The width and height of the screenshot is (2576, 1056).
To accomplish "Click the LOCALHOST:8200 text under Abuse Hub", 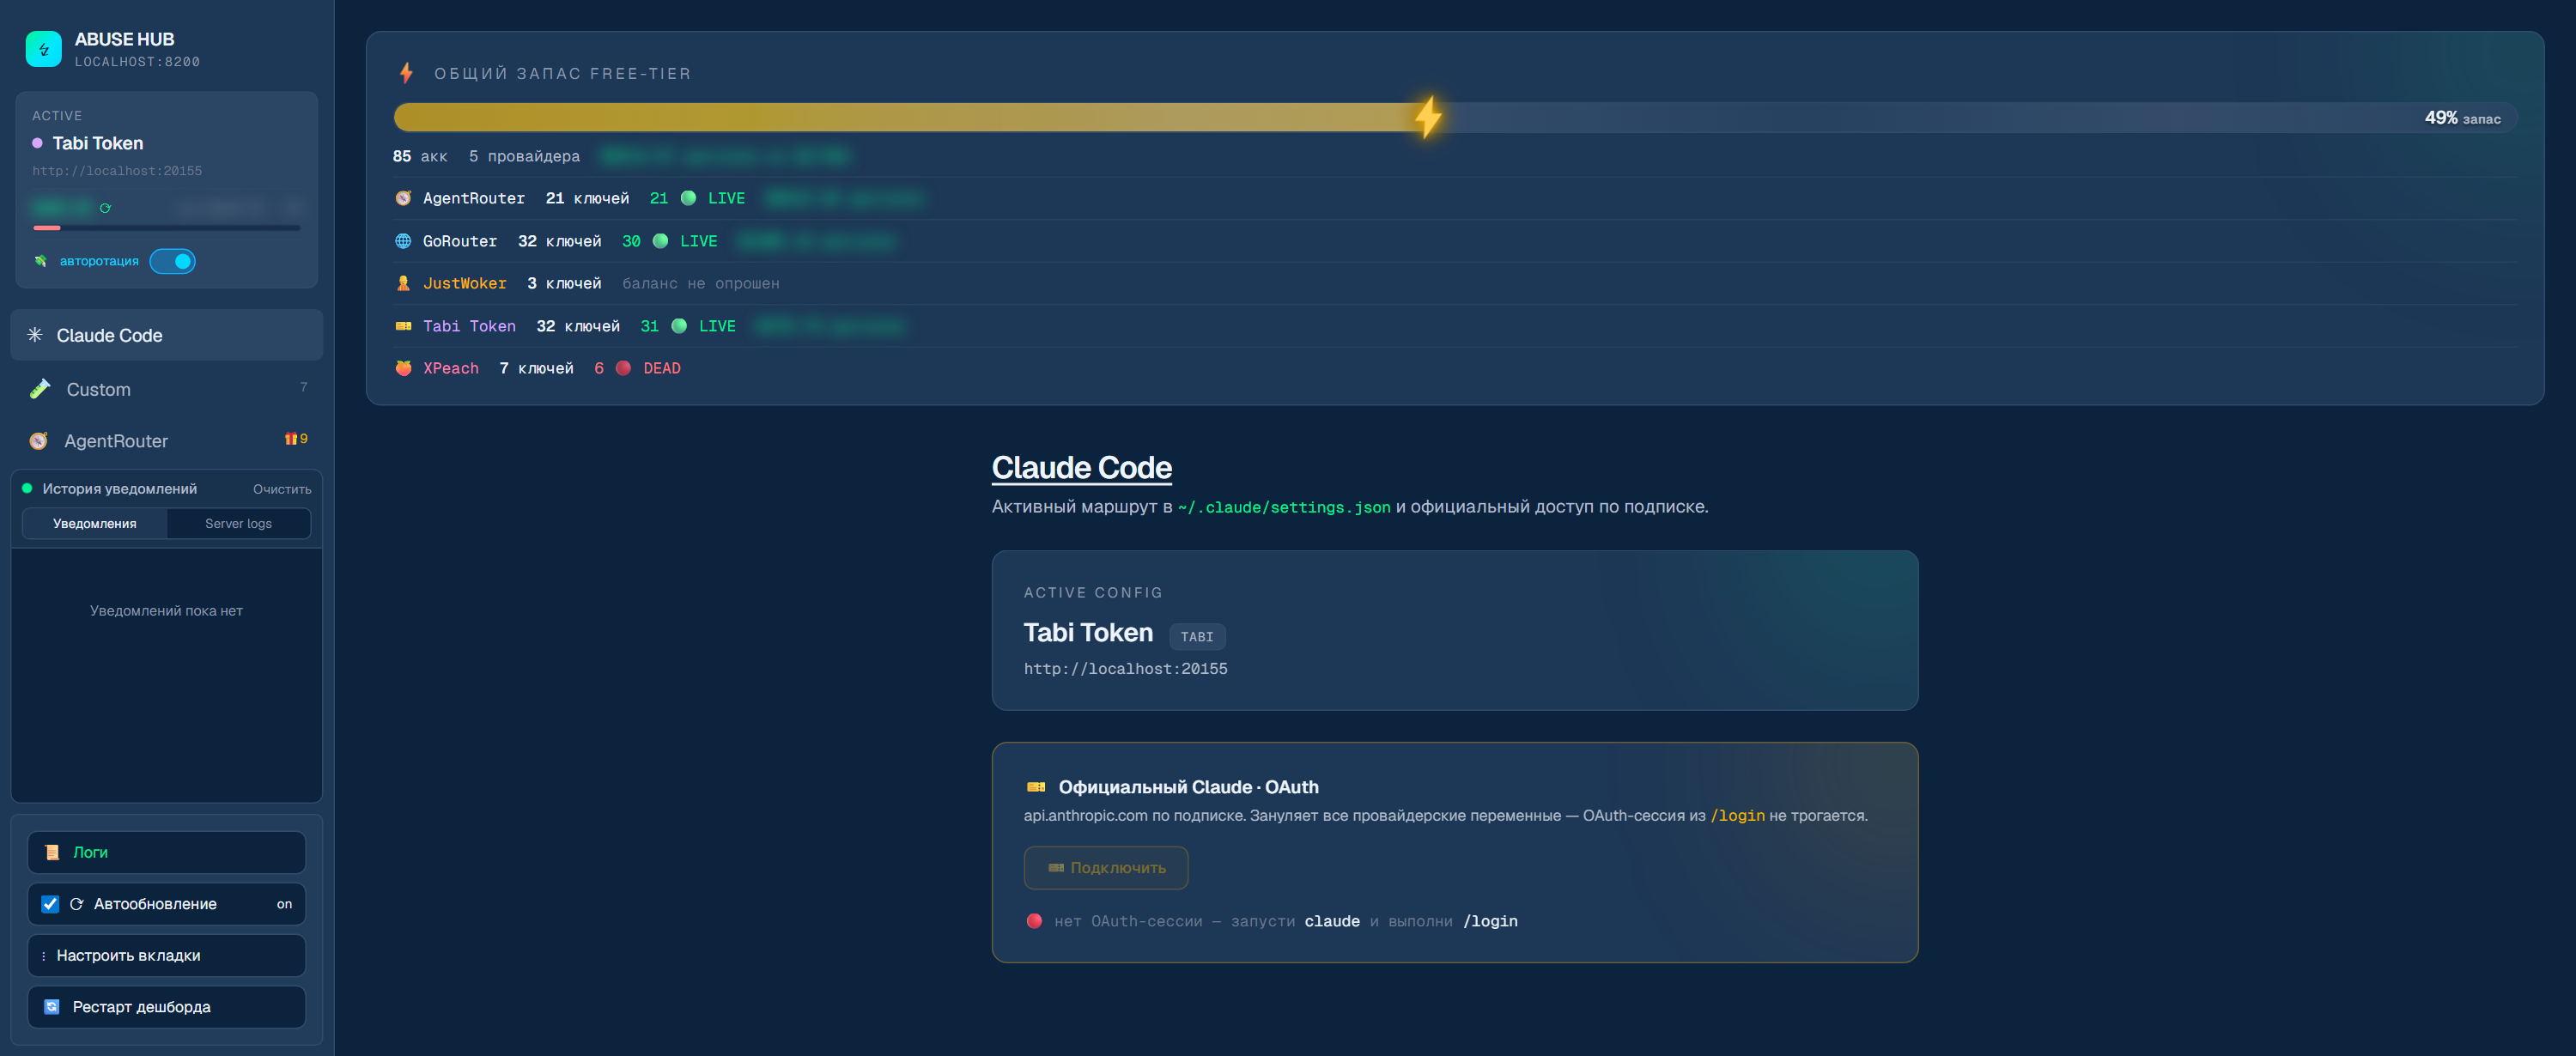I will tap(137, 62).
